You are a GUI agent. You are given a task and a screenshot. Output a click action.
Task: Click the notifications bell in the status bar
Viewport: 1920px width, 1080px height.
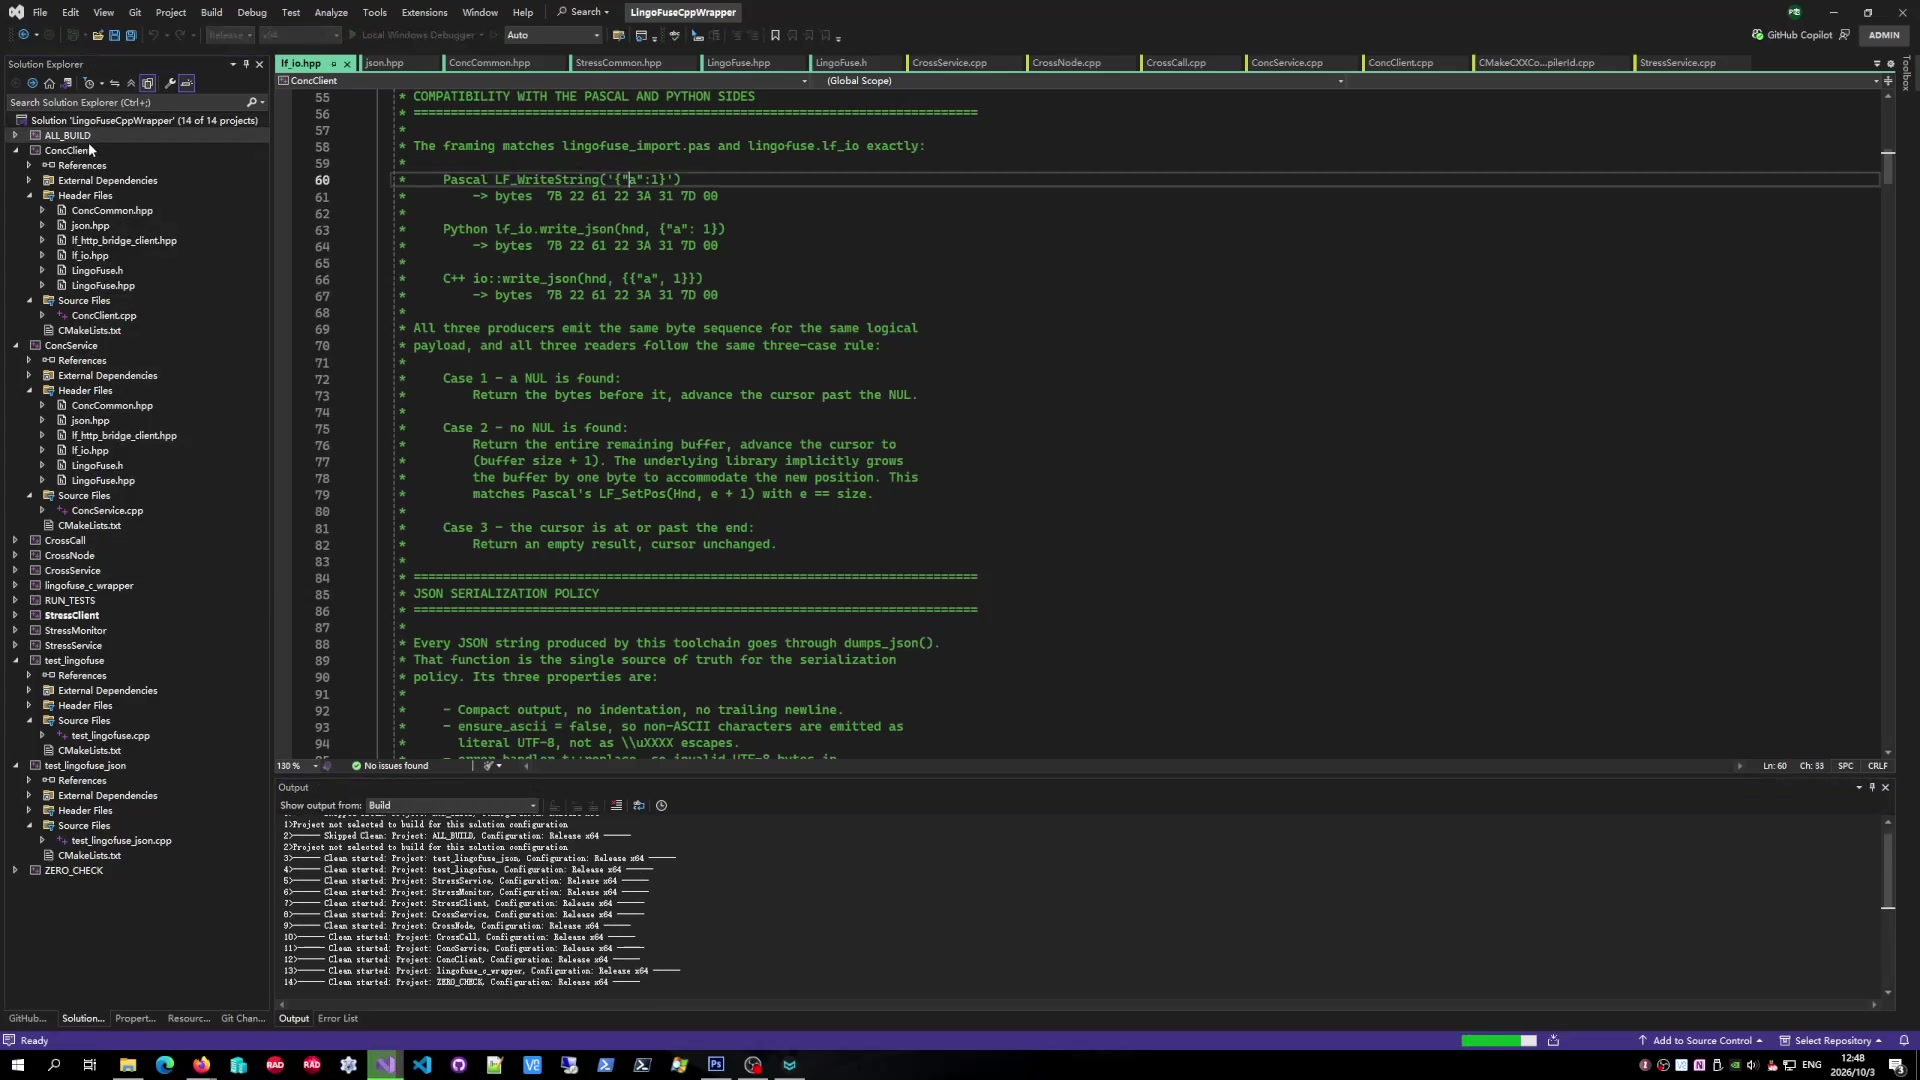1904,1041
